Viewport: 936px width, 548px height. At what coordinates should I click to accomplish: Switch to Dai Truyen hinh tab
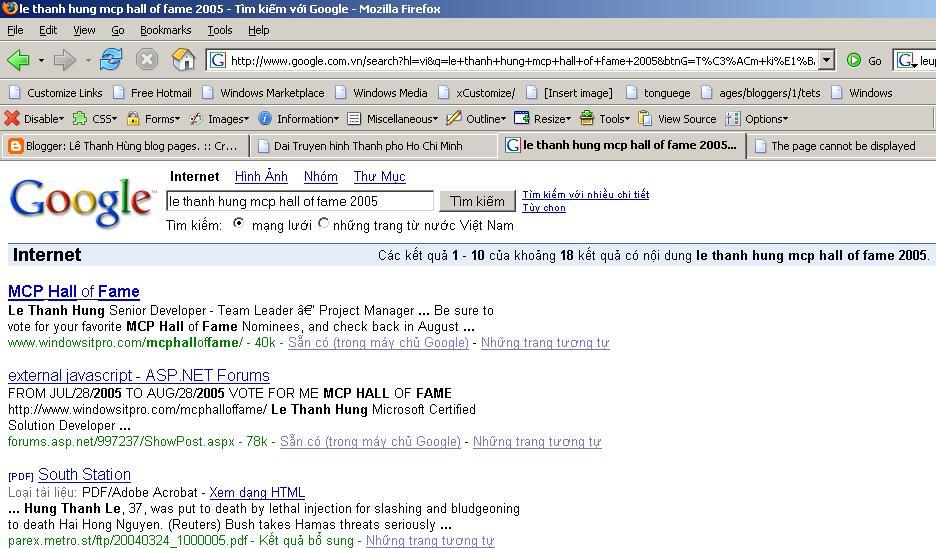pos(373,146)
